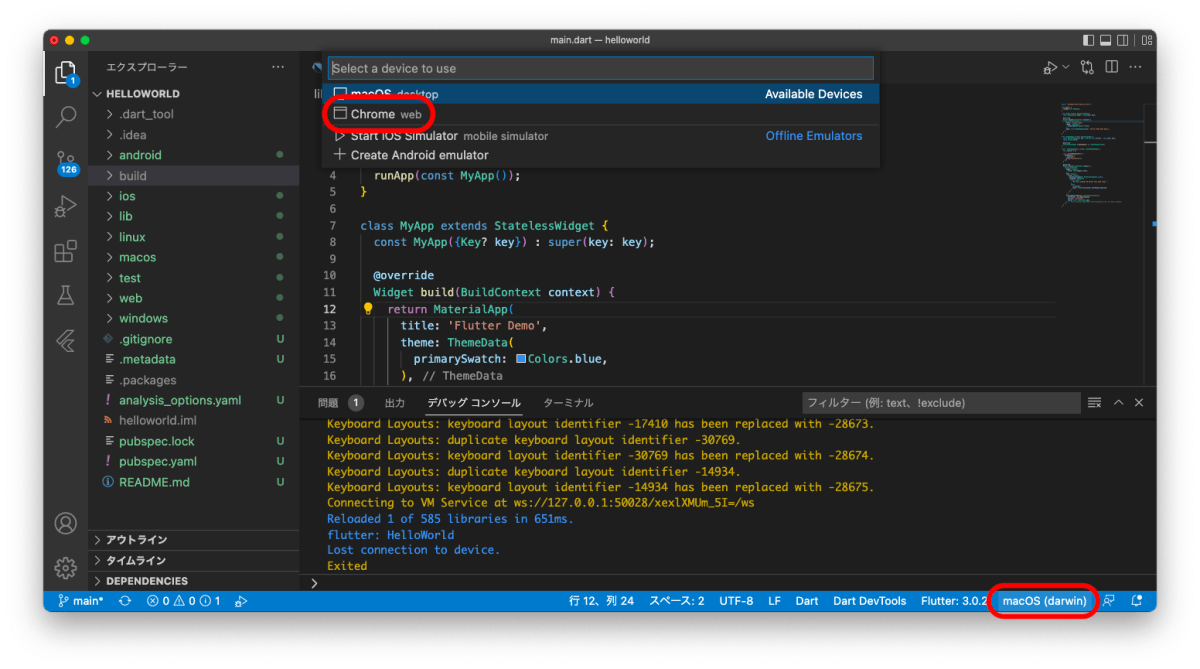1200x669 pixels.
Task: Expand the タイムライン section
Action: coord(137,561)
